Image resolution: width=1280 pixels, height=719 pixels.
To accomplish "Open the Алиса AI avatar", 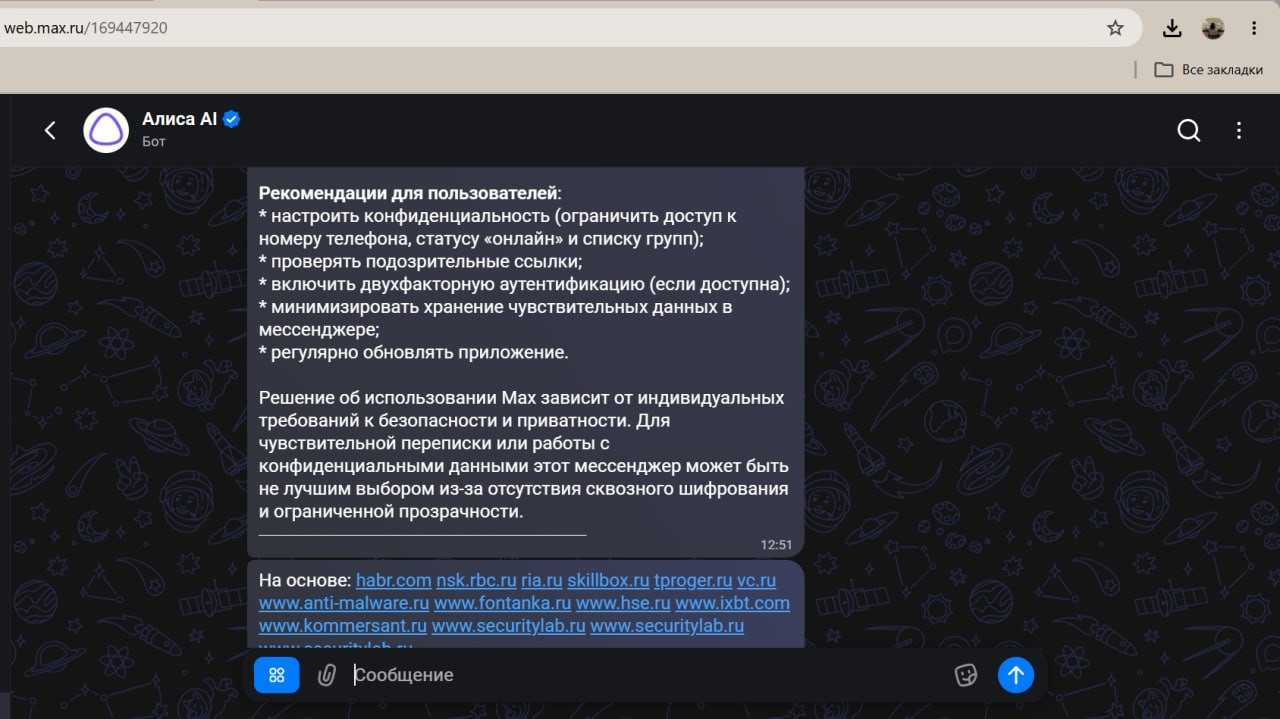I will point(106,130).
